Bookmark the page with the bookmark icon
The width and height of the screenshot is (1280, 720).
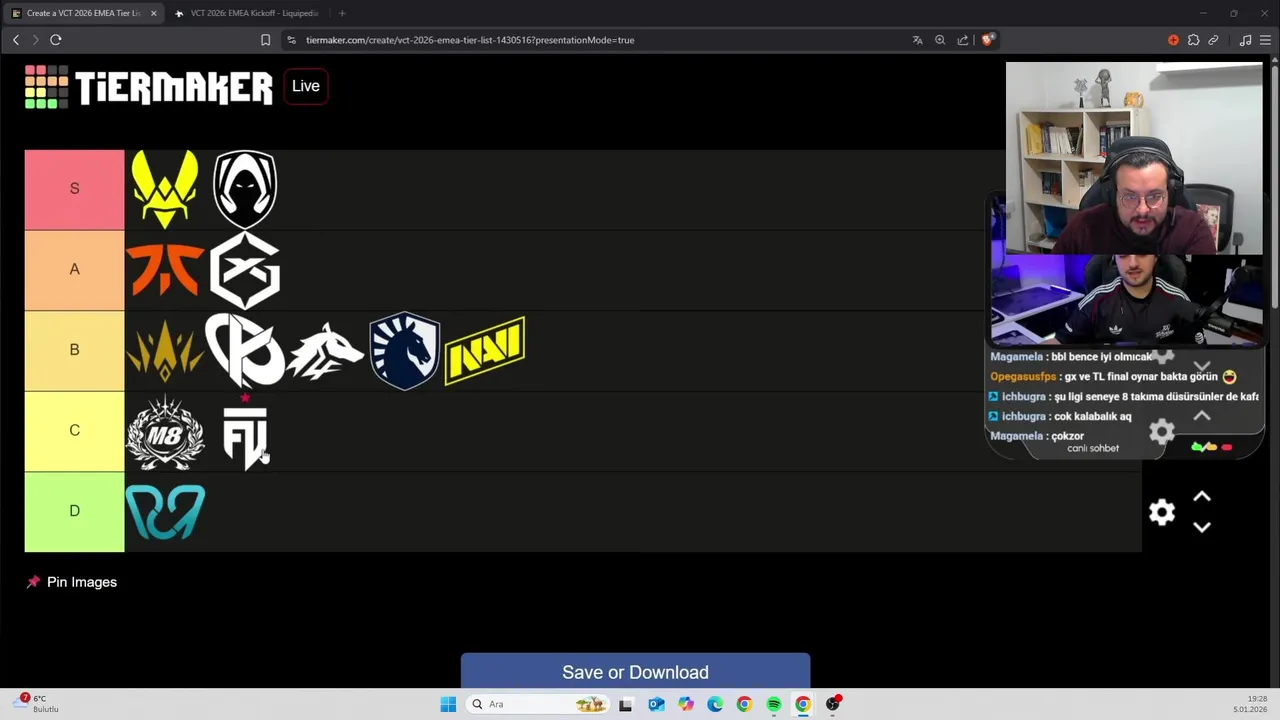pos(265,40)
